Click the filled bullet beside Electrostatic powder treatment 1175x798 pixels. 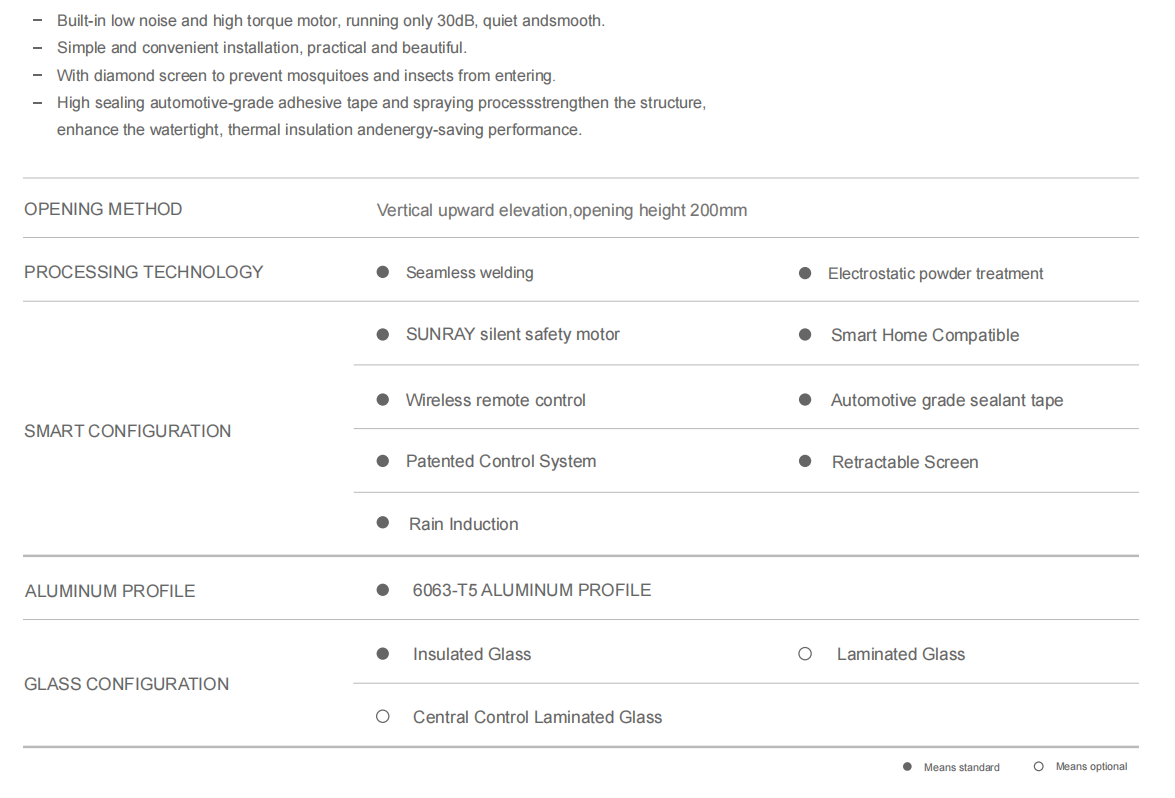click(x=805, y=273)
